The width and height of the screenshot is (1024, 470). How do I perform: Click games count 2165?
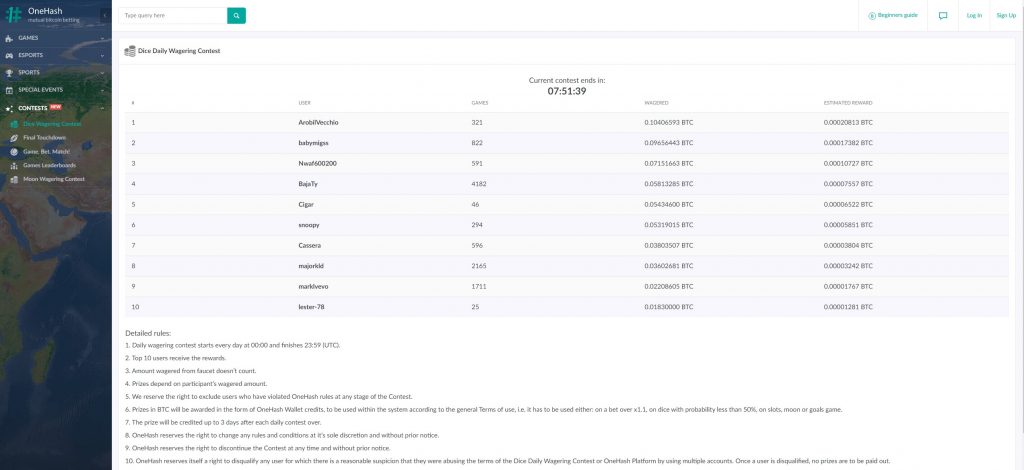(x=479, y=266)
